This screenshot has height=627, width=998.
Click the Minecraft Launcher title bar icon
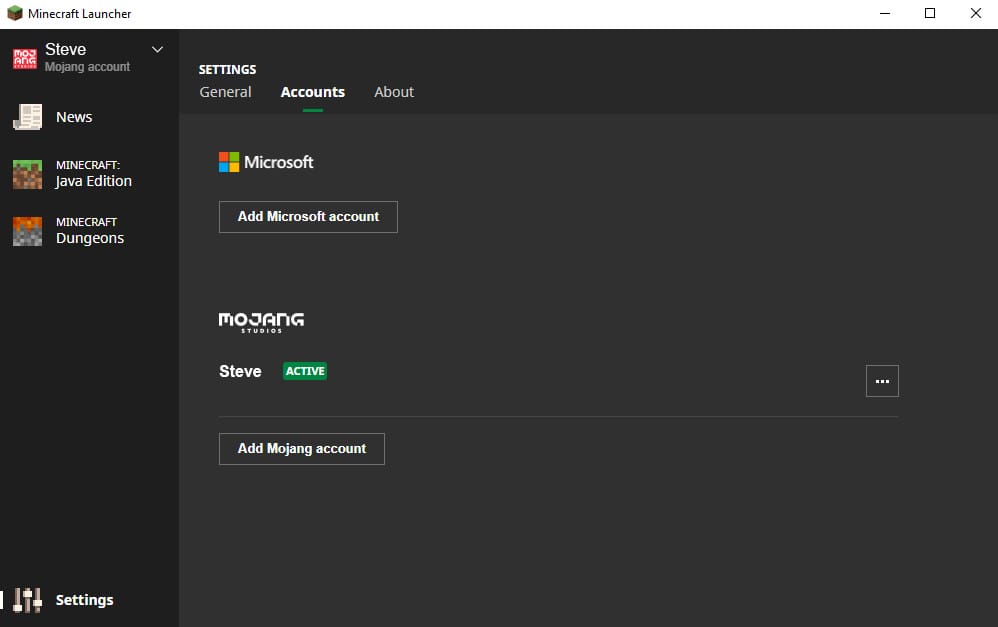point(15,14)
